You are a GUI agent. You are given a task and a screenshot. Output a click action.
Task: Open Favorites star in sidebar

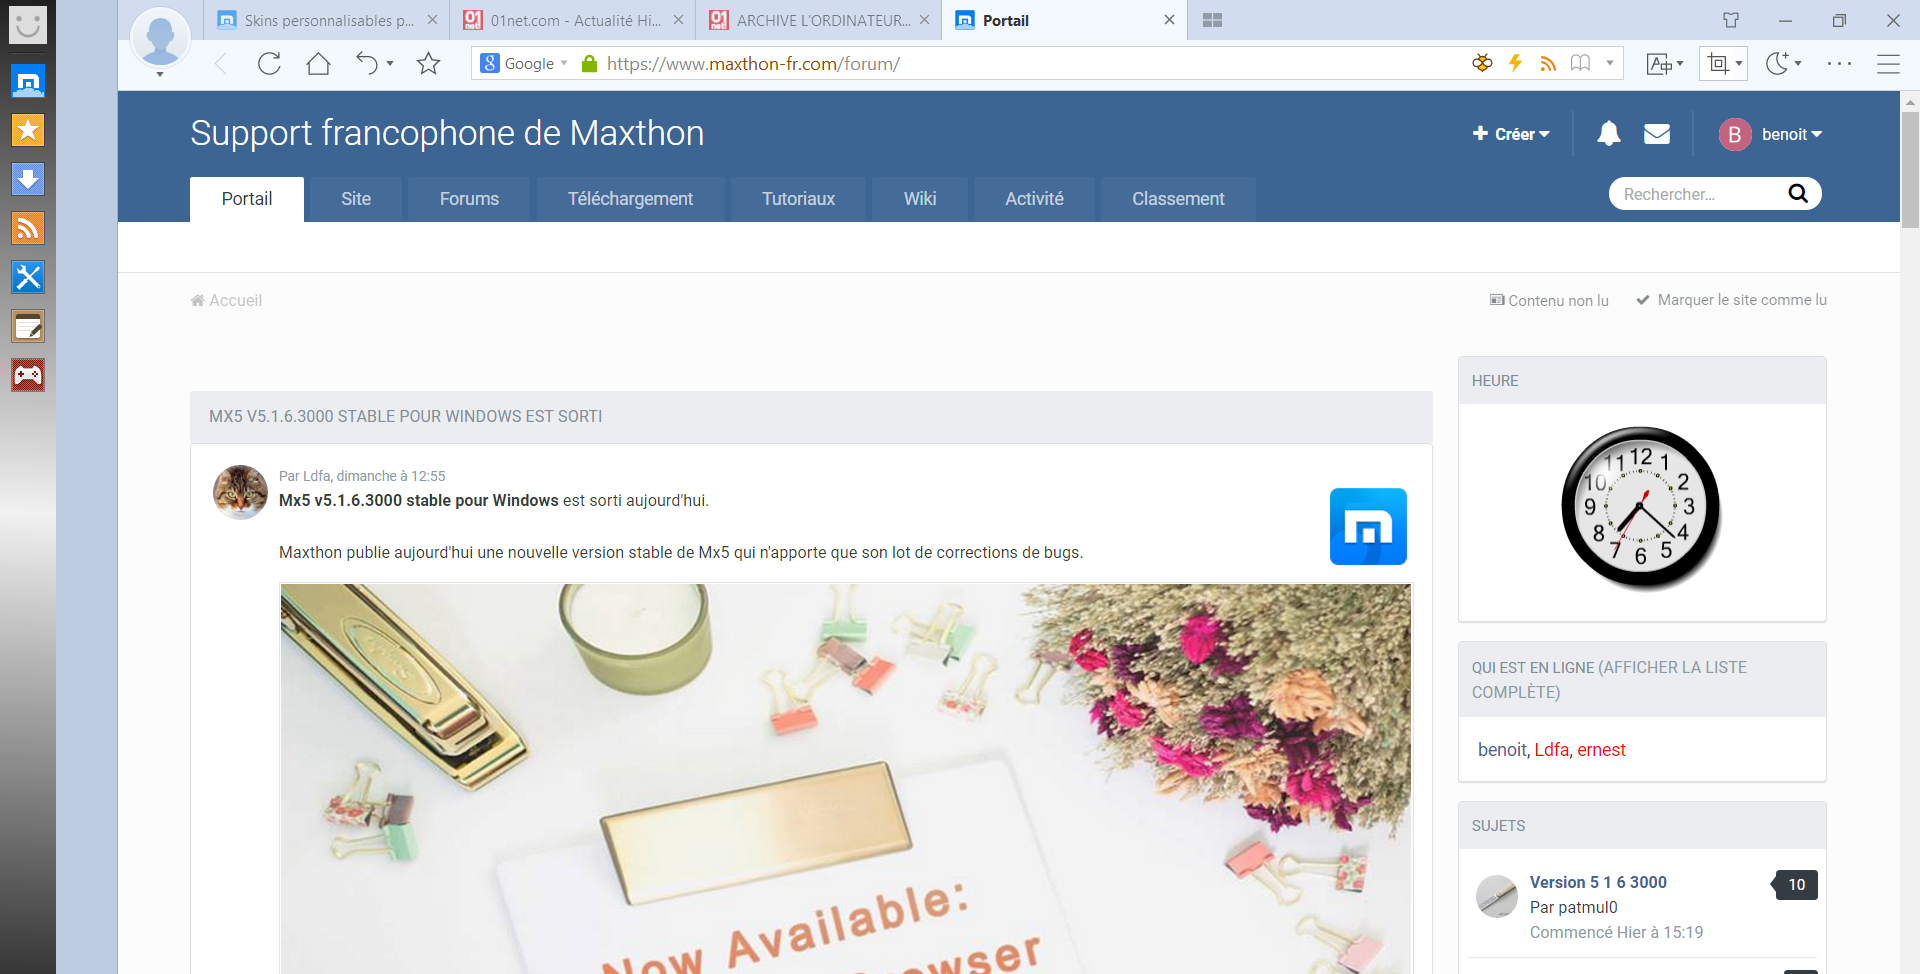tap(28, 130)
